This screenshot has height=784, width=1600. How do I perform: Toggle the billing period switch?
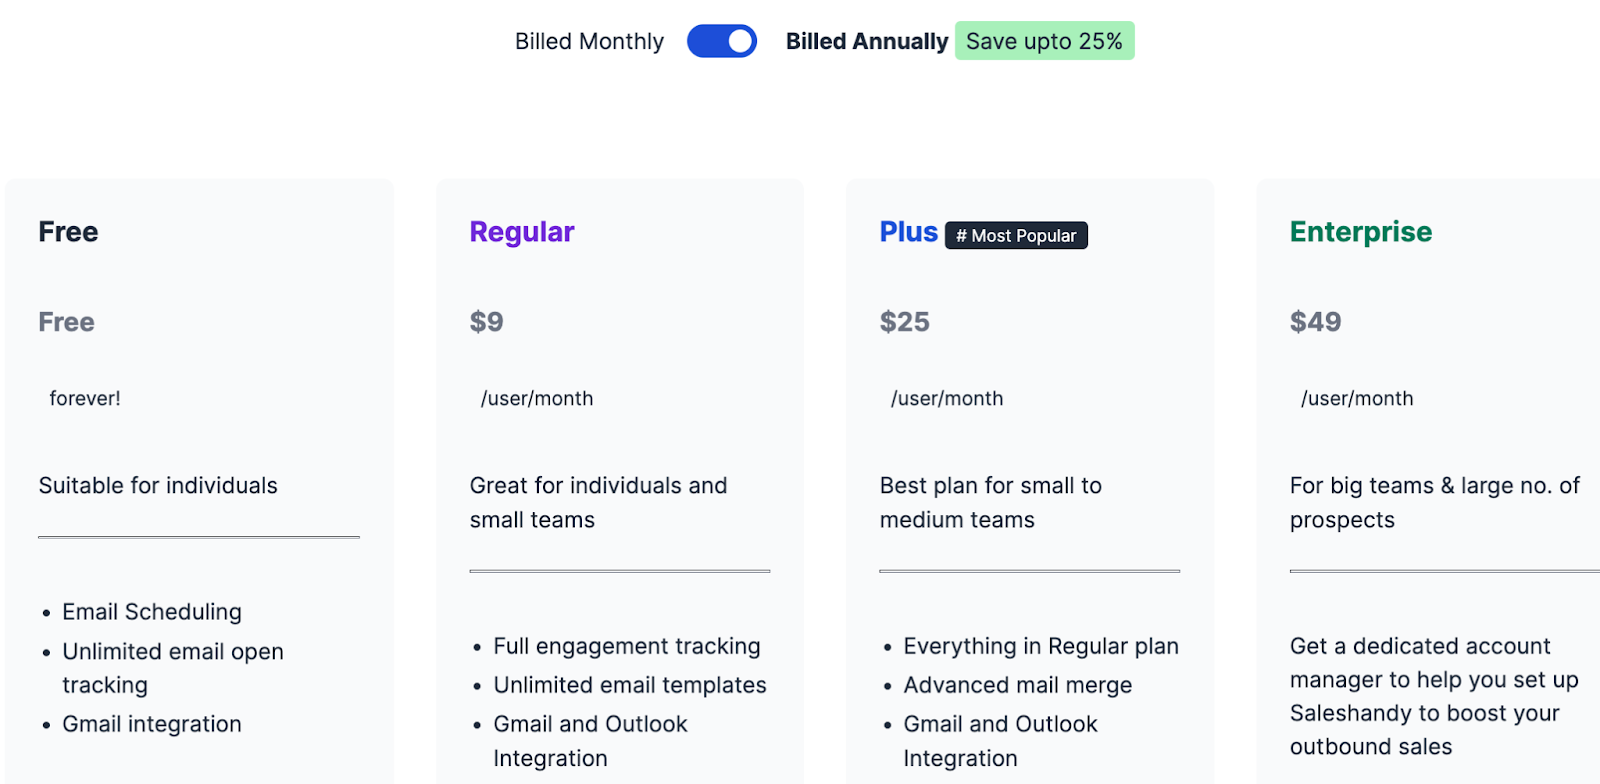(721, 41)
